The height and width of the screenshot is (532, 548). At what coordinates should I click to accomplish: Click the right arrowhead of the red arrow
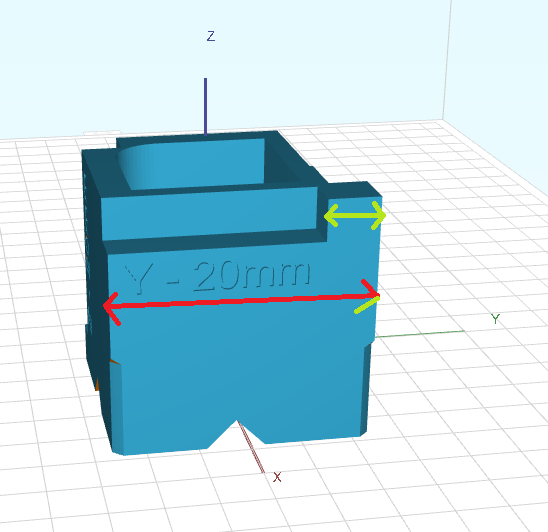(x=370, y=288)
